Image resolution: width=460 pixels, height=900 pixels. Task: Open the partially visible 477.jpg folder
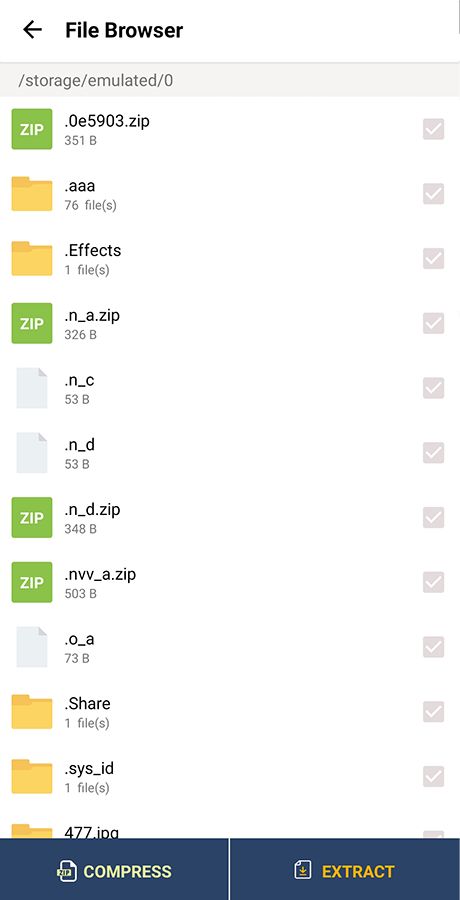[x=230, y=829]
